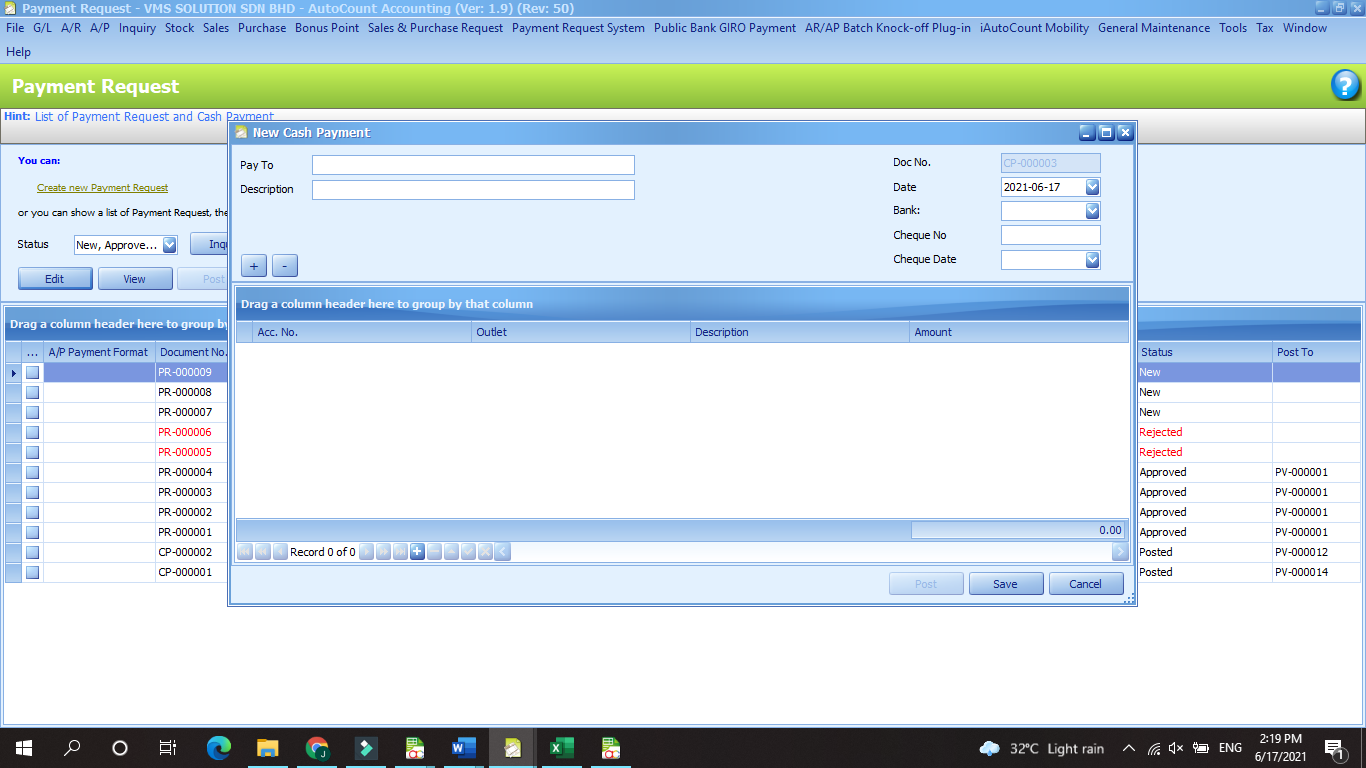Screen dimensions: 1366x768
Task: Open the General Maintenance menu
Action: (x=1153, y=28)
